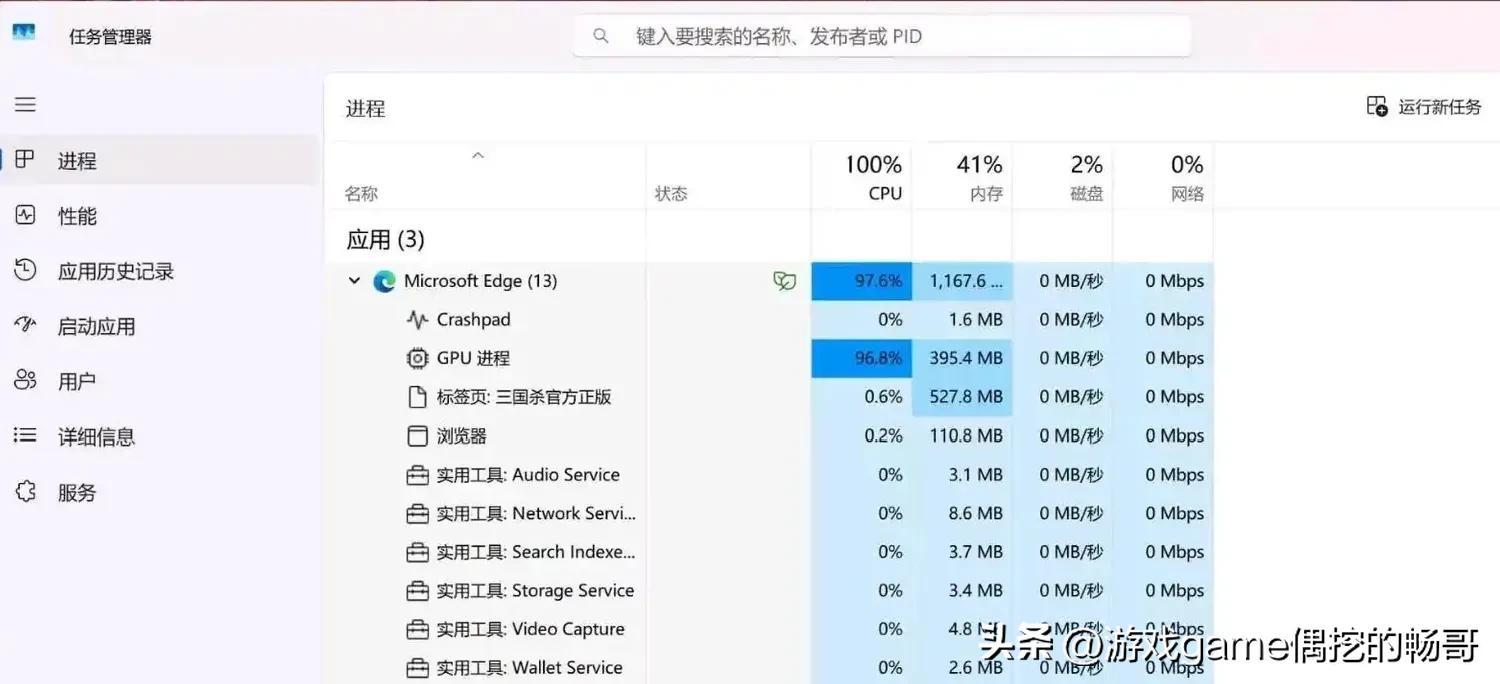Select the 浏览器 process row
The height and width of the screenshot is (684, 1500).
click(x=769, y=436)
